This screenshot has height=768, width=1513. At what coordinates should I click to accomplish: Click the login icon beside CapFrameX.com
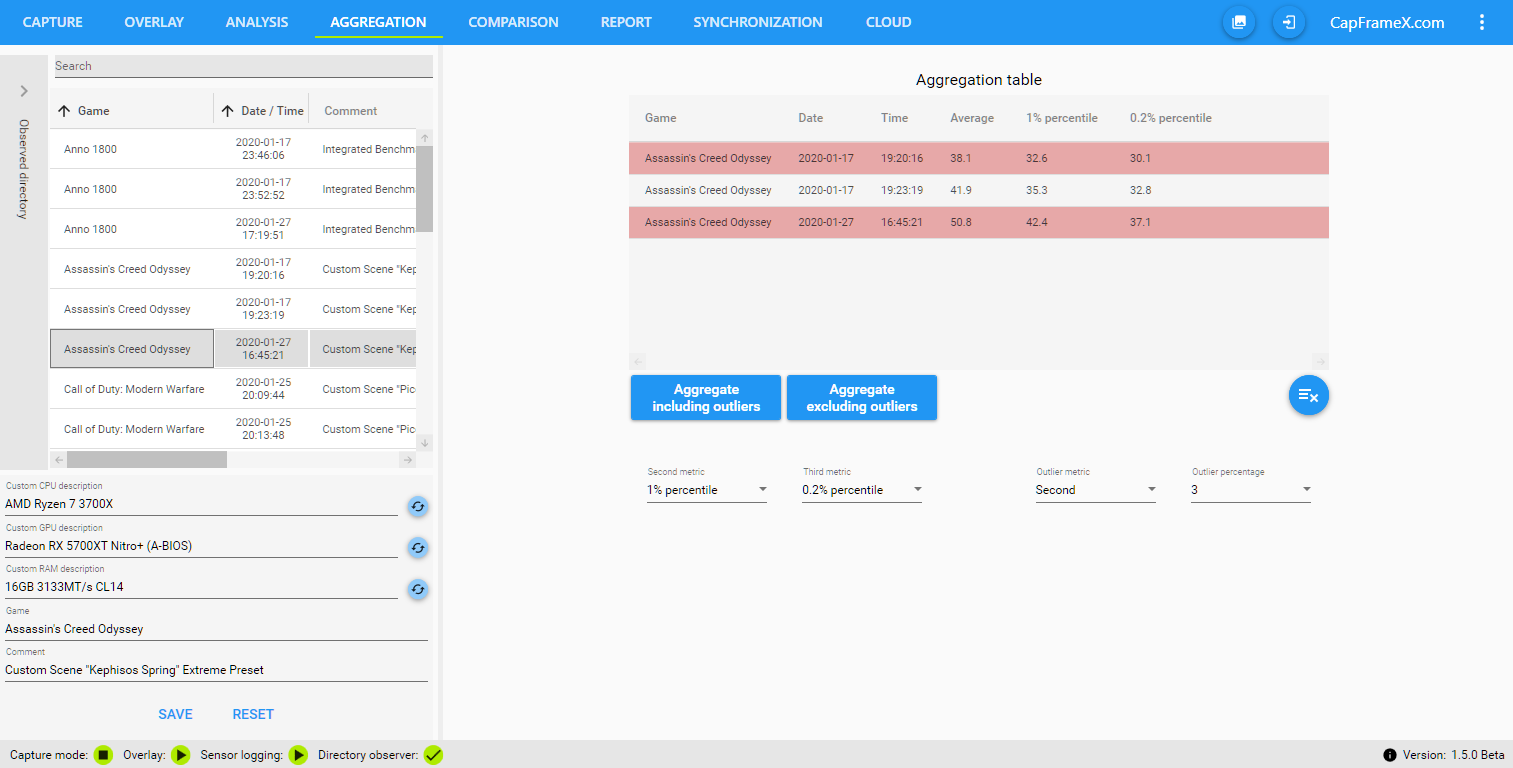(x=1289, y=22)
